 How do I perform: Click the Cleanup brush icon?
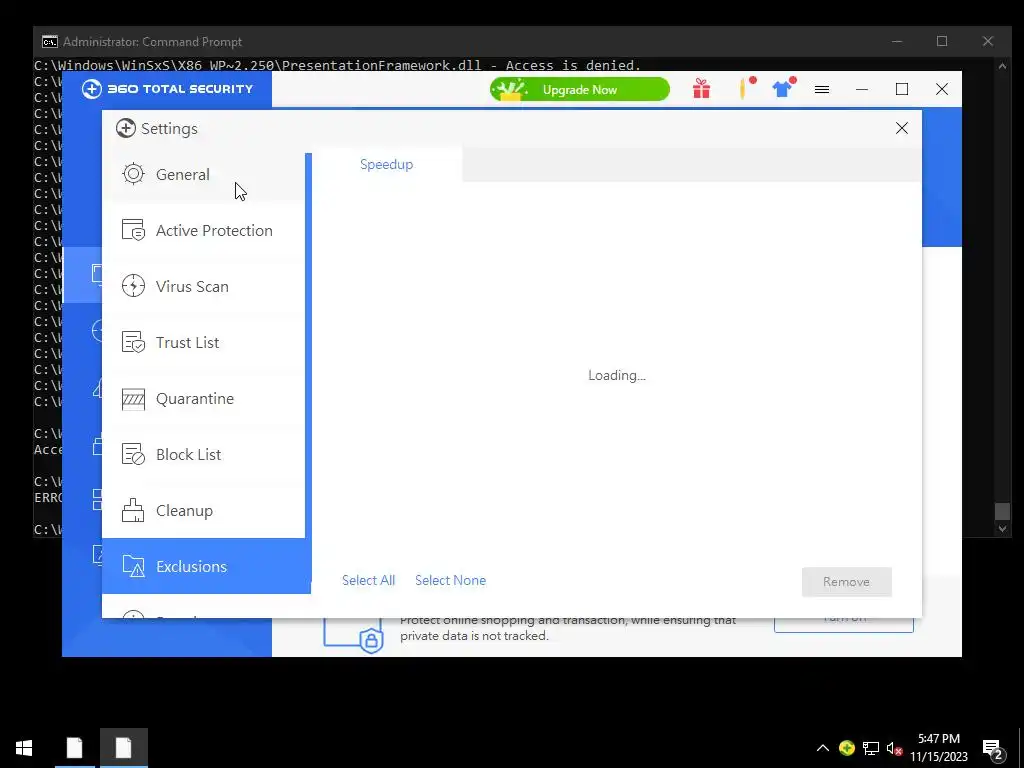click(x=133, y=511)
